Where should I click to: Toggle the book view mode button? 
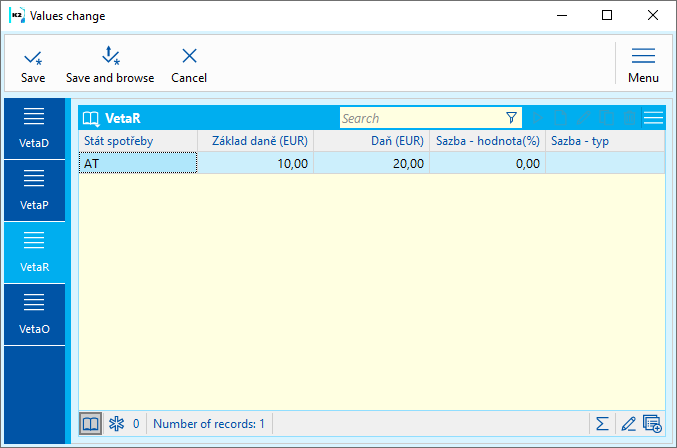click(x=91, y=424)
